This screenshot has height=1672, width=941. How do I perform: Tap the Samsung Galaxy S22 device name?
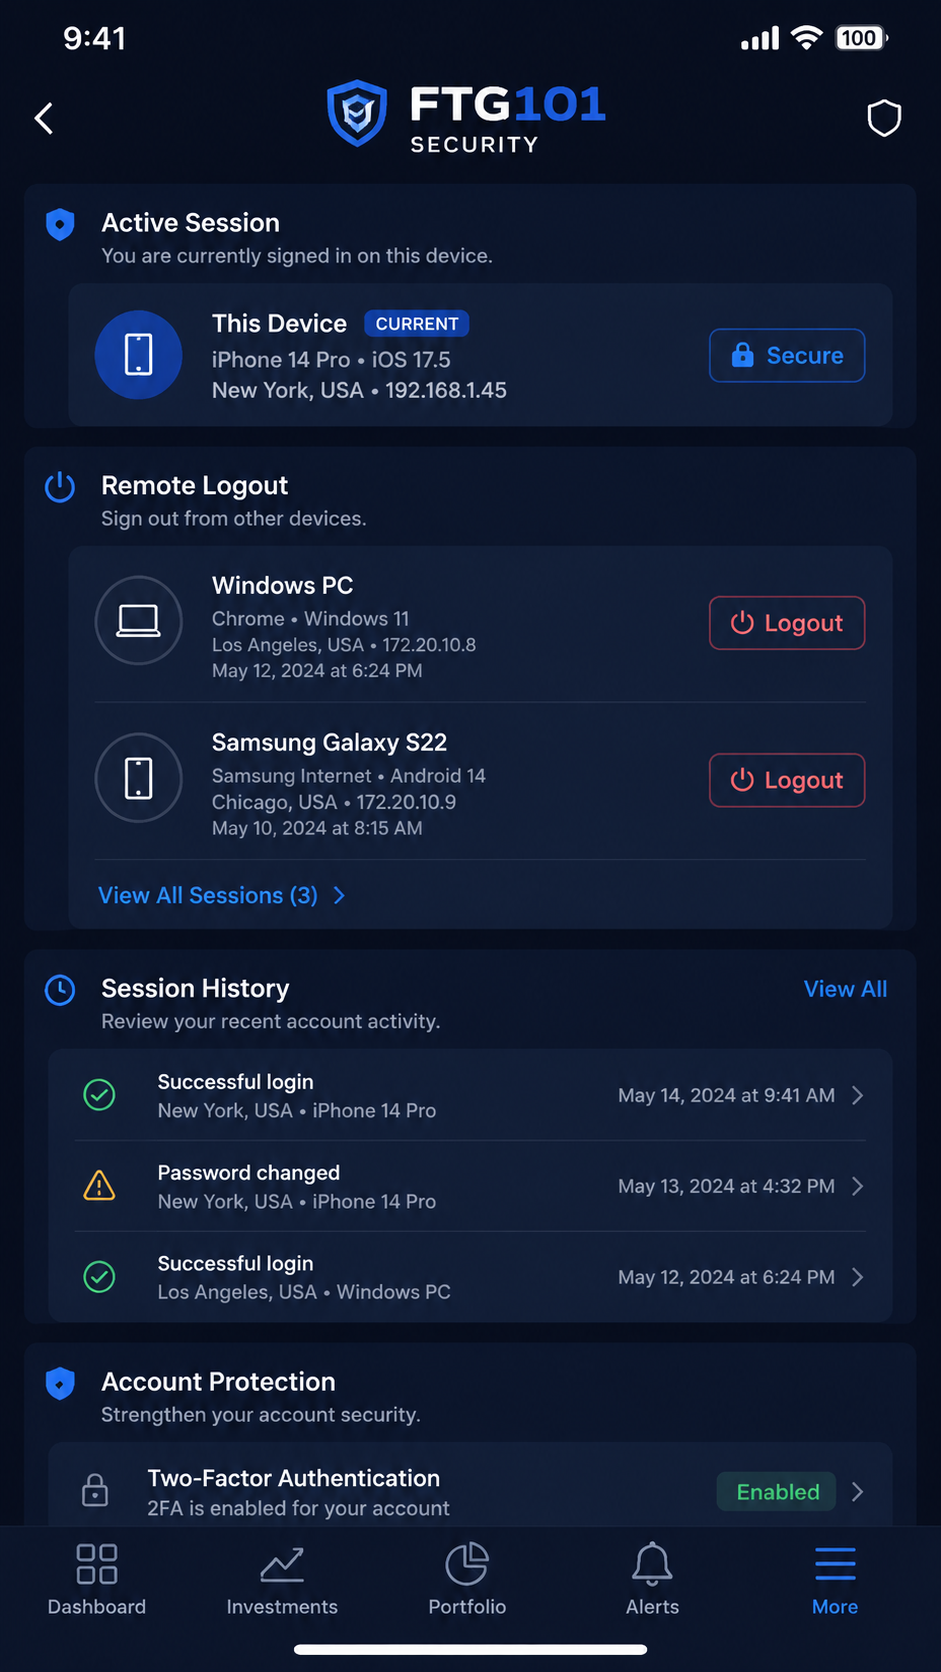tap(329, 743)
